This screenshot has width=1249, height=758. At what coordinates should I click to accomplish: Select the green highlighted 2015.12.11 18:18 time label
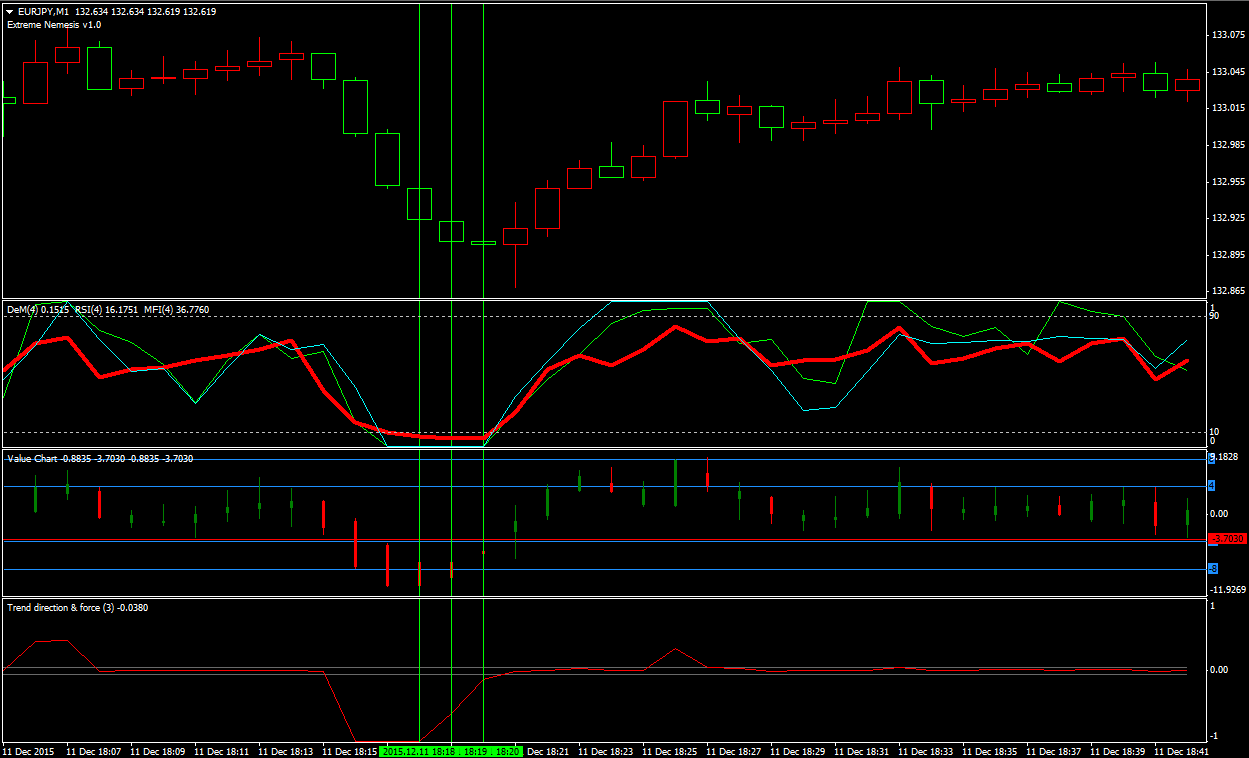[x=419, y=750]
